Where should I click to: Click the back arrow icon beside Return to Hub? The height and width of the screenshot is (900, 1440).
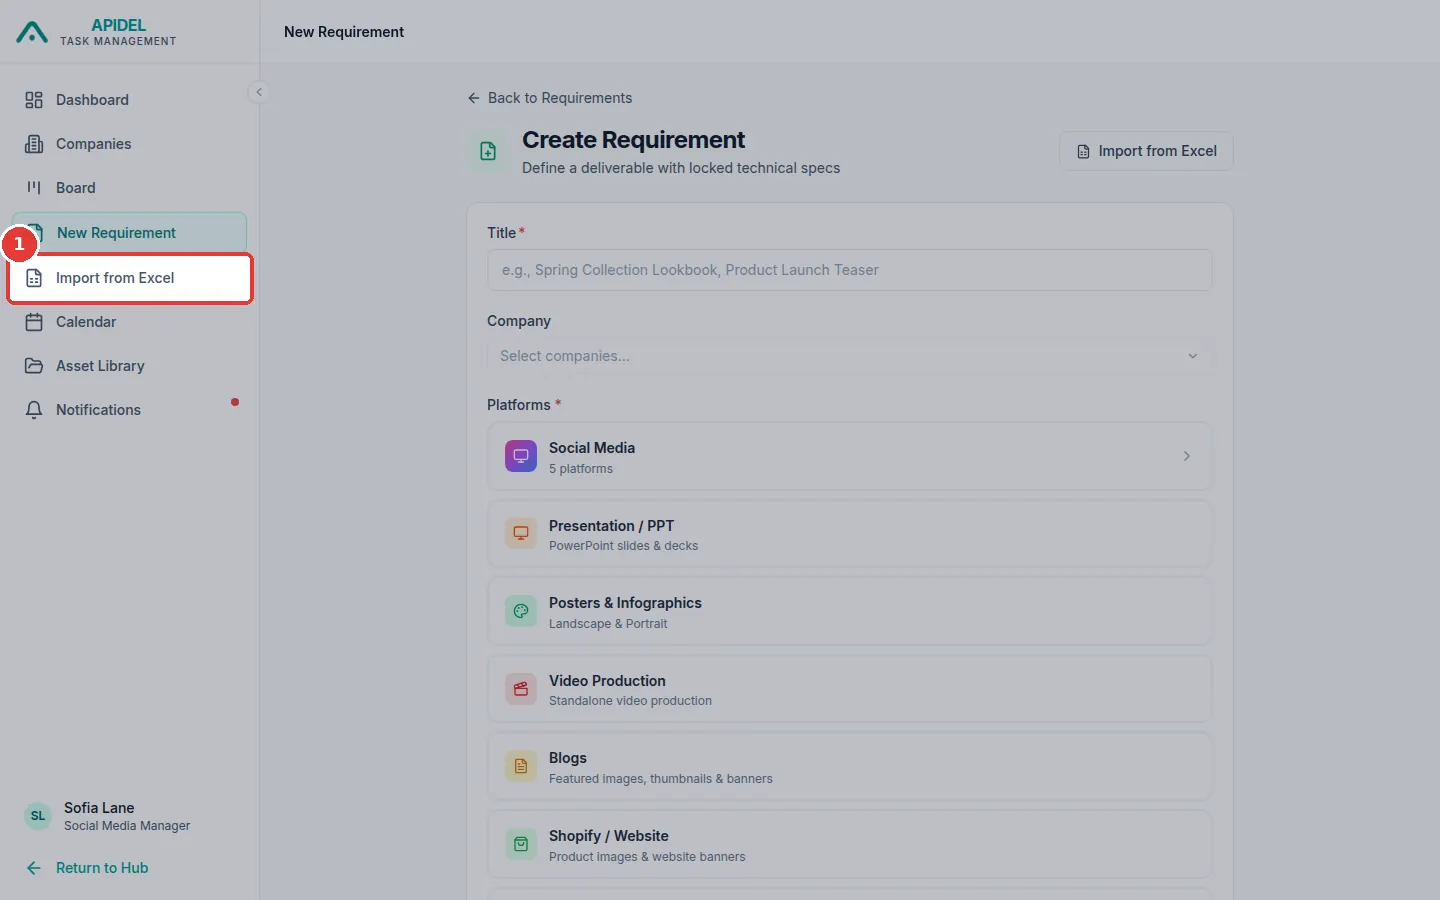[x=34, y=868]
